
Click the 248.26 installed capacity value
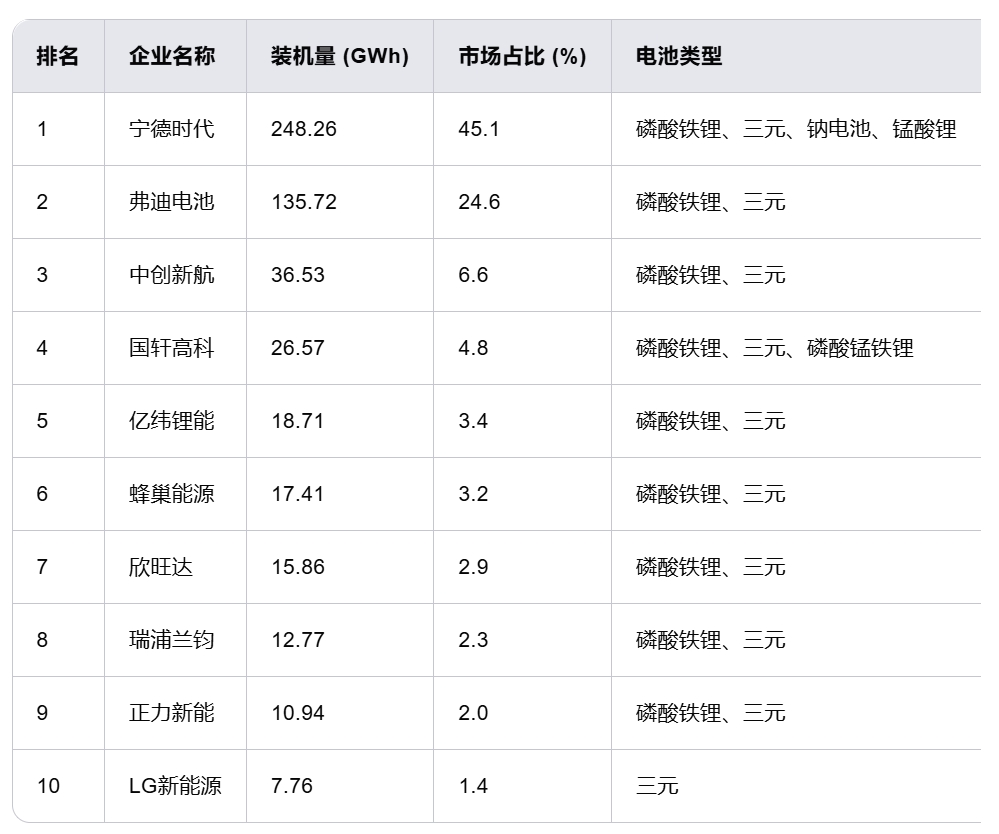coord(304,129)
